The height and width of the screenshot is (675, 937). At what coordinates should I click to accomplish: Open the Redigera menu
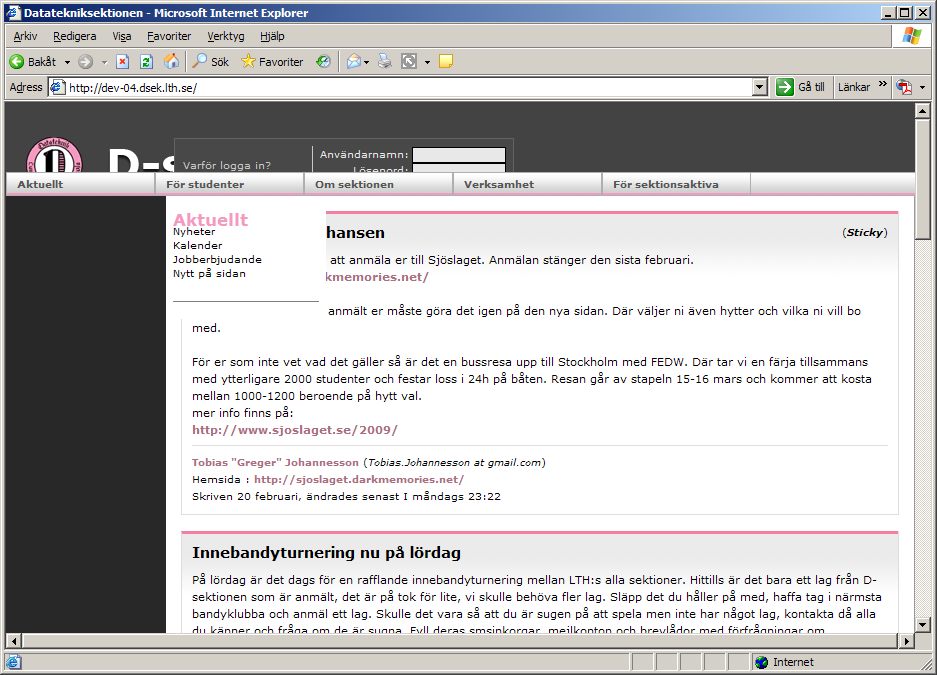pyautogui.click(x=75, y=36)
